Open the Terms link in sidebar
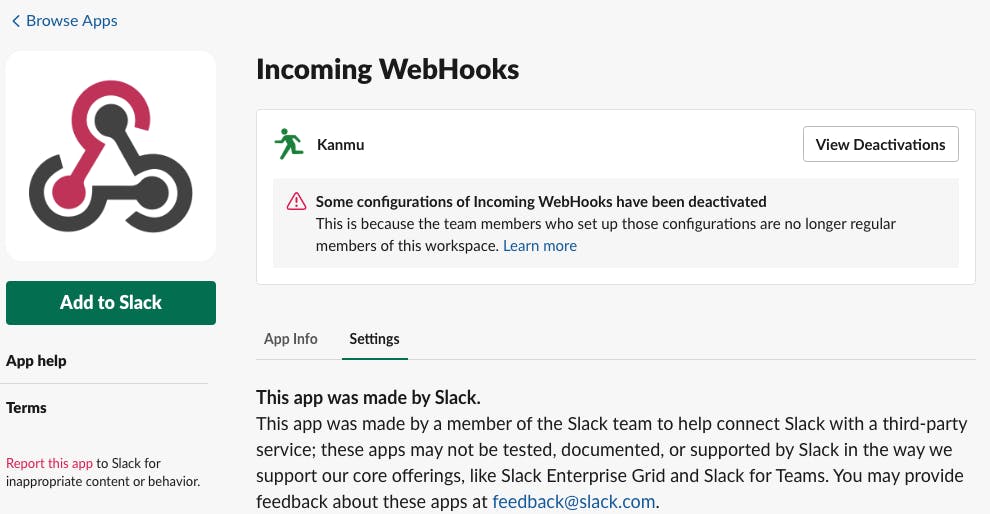 26,408
